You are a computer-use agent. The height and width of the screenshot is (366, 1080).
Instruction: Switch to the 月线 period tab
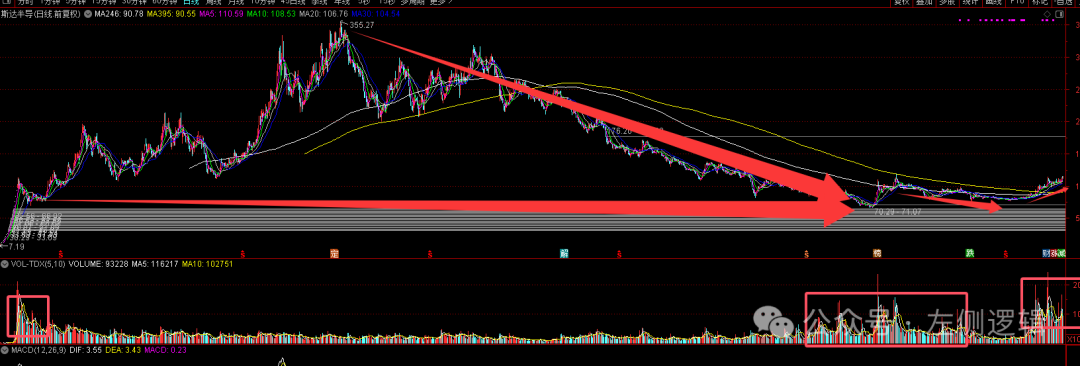(236, 3)
